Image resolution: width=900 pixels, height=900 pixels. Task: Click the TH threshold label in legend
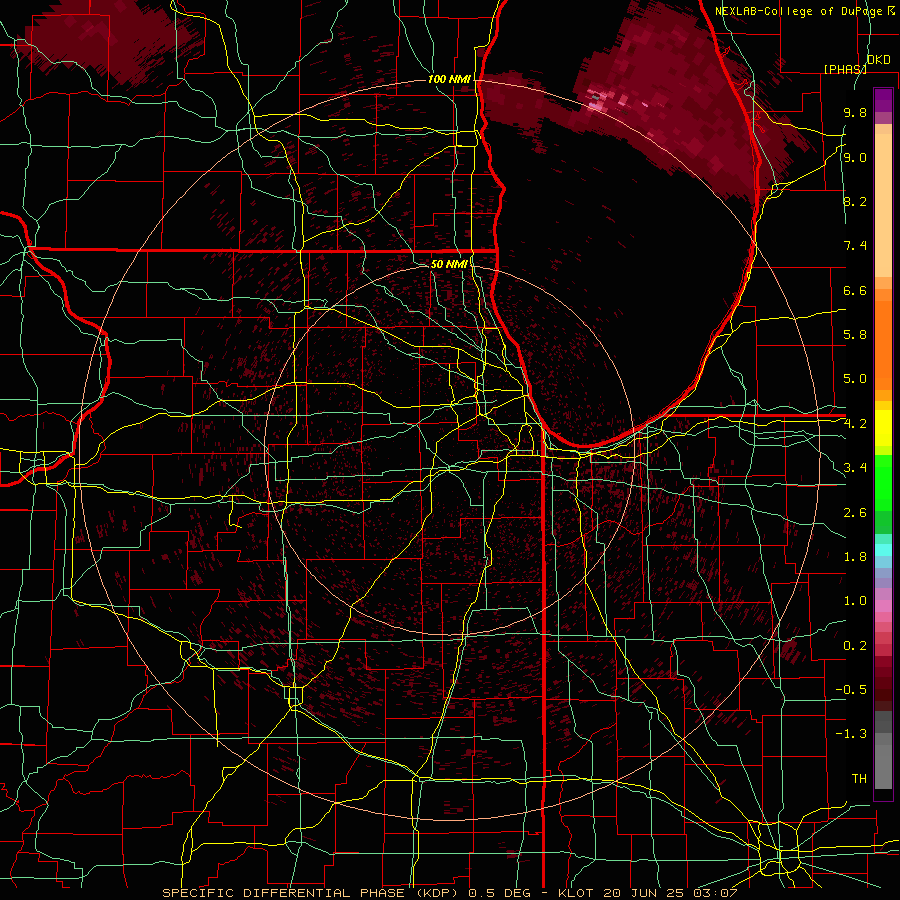click(859, 779)
